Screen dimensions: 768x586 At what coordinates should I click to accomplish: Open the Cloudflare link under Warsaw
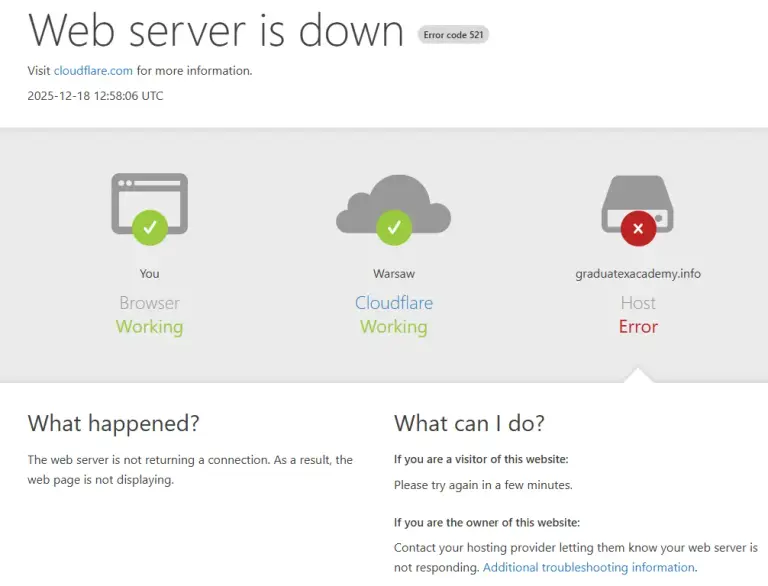tap(394, 303)
